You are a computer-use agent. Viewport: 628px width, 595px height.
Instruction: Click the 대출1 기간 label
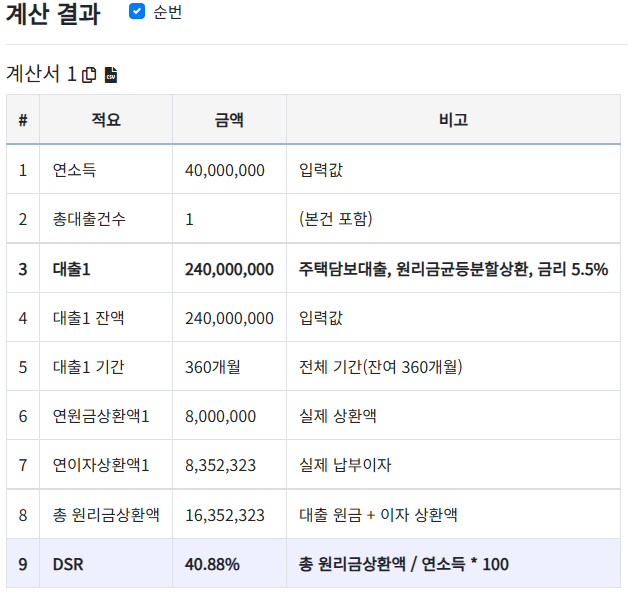tap(89, 367)
